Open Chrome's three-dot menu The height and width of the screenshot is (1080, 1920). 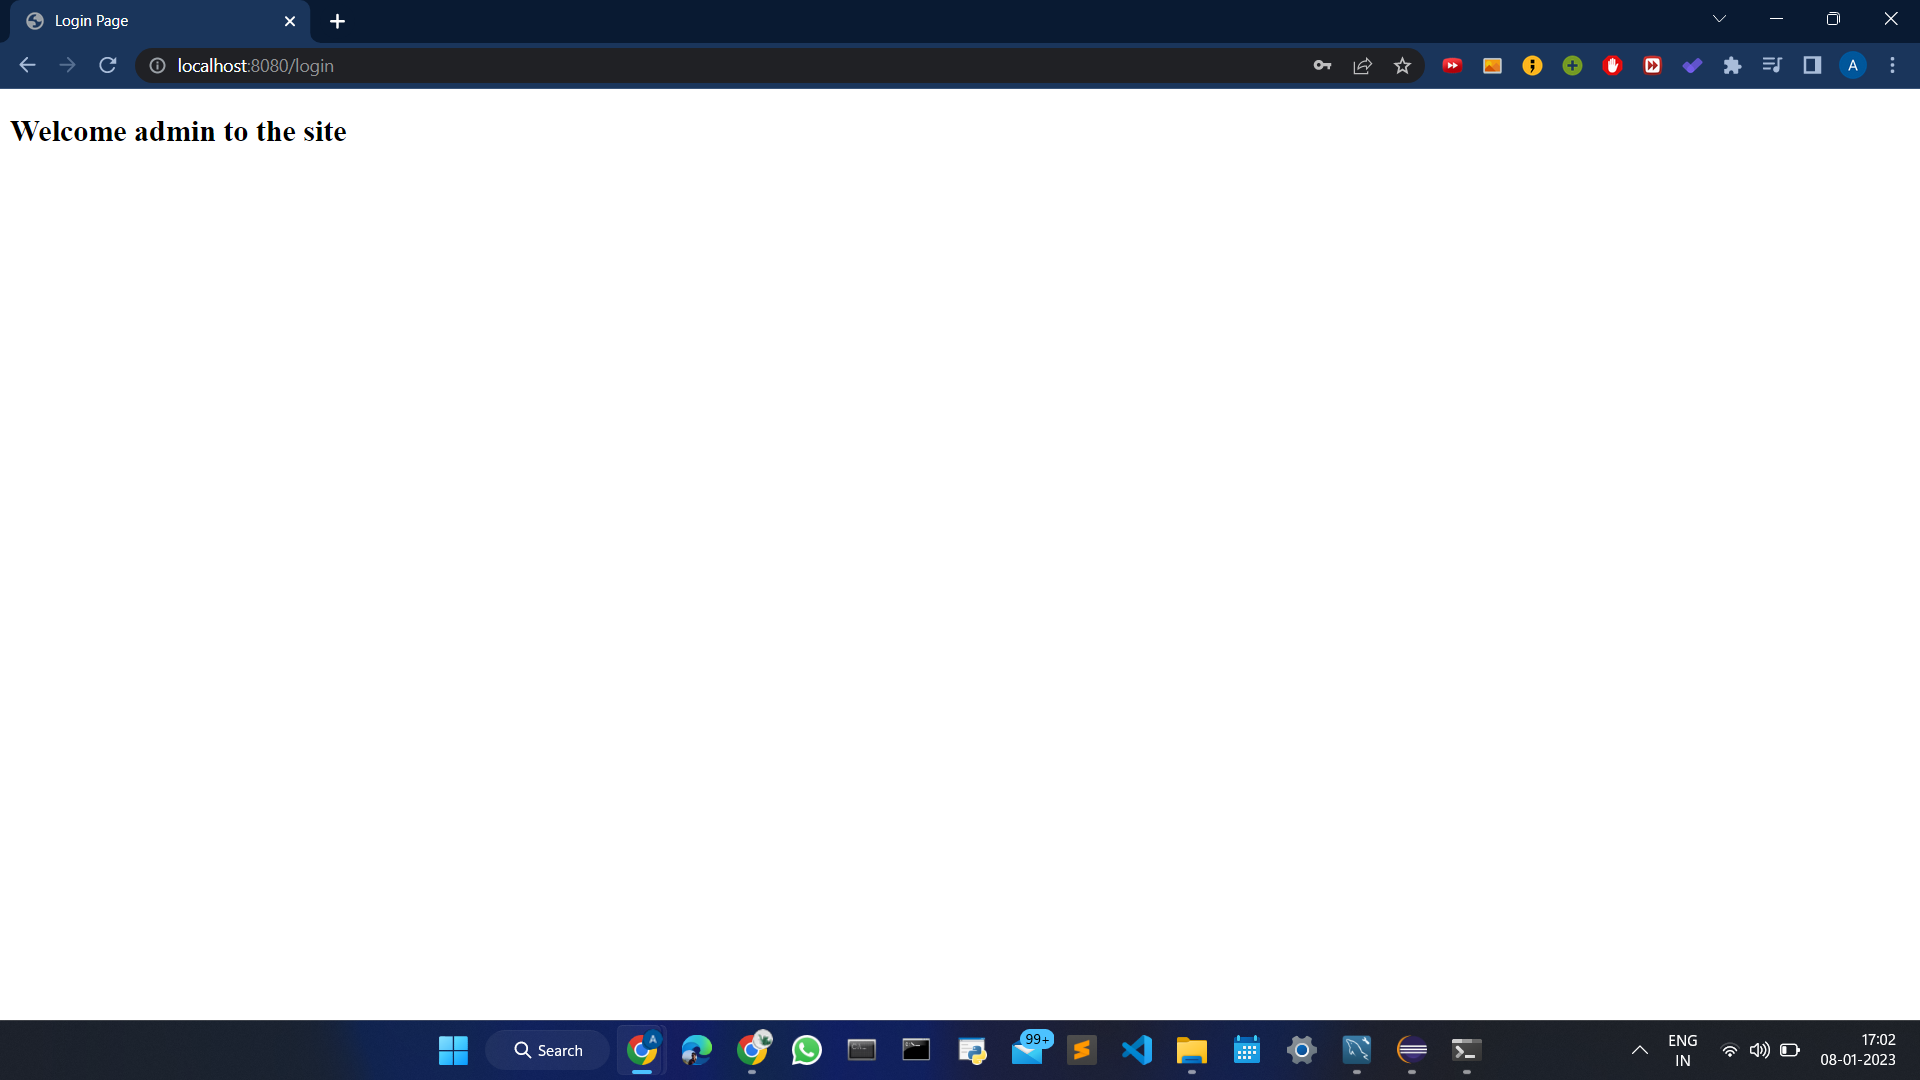1892,65
